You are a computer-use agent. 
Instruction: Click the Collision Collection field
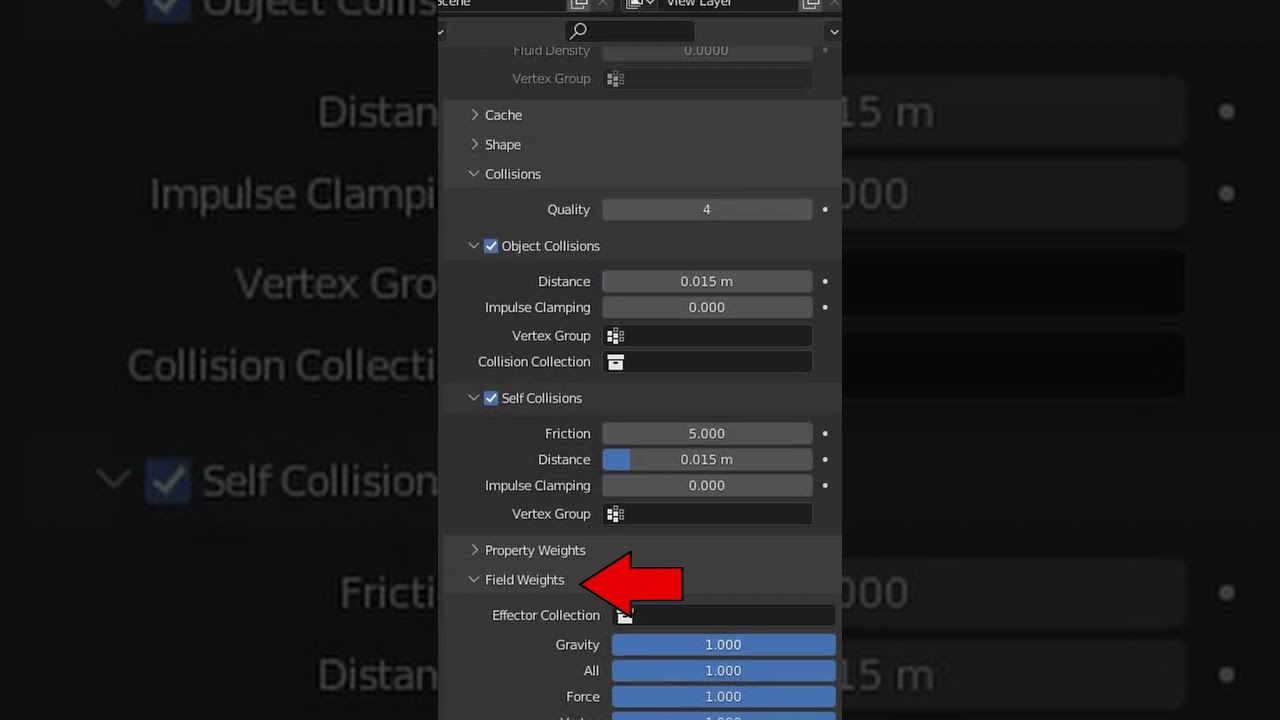(707, 362)
